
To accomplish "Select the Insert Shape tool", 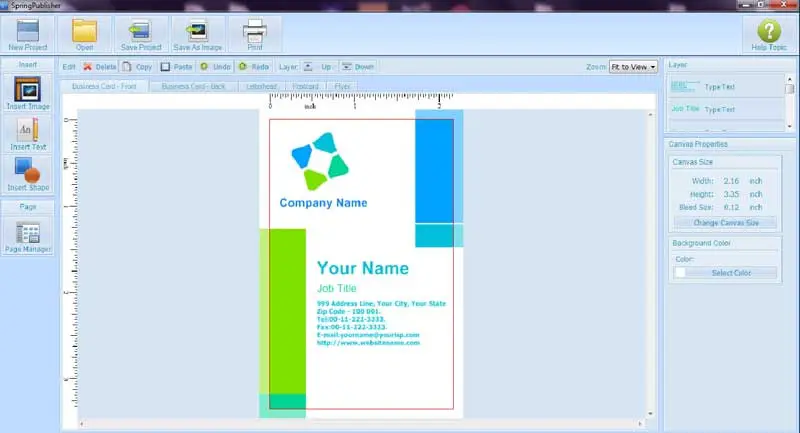I will 28,173.
